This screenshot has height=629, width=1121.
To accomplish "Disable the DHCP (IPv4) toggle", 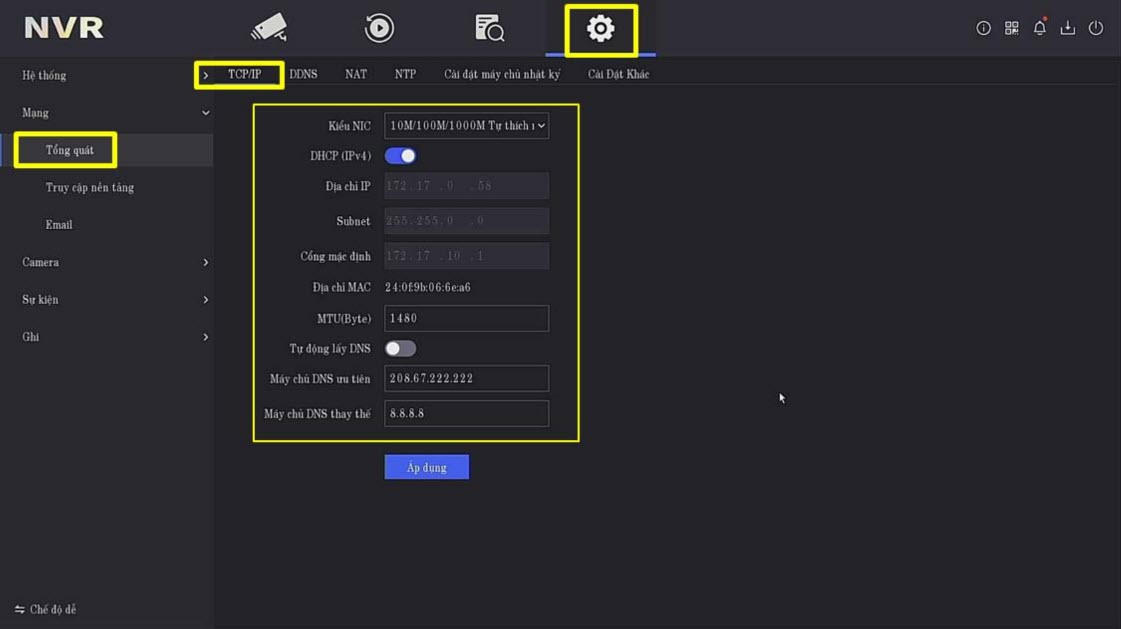I will click(400, 156).
